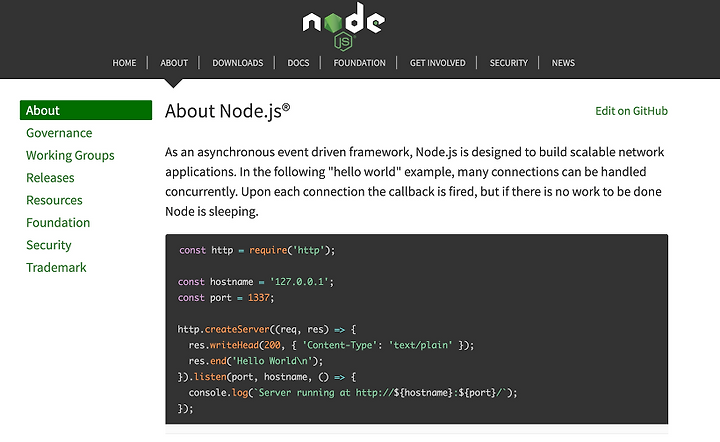The height and width of the screenshot is (442, 720).
Task: Open the Trademark sidebar link
Action: point(56,268)
